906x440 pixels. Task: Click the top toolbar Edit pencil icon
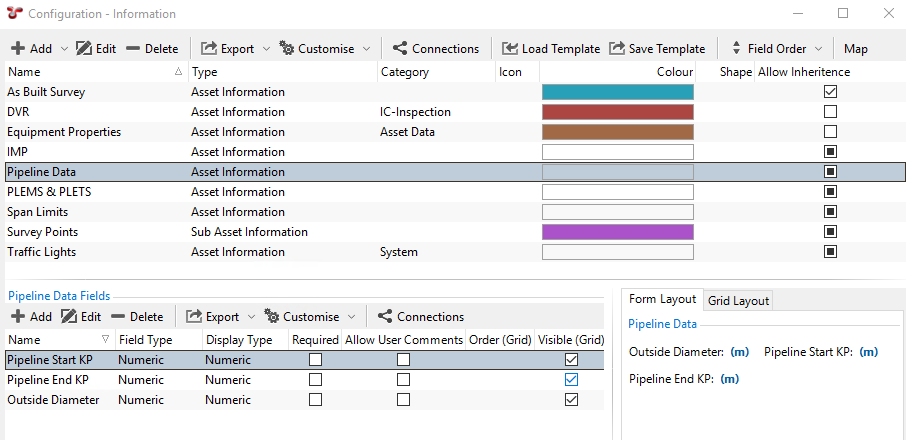pos(84,49)
